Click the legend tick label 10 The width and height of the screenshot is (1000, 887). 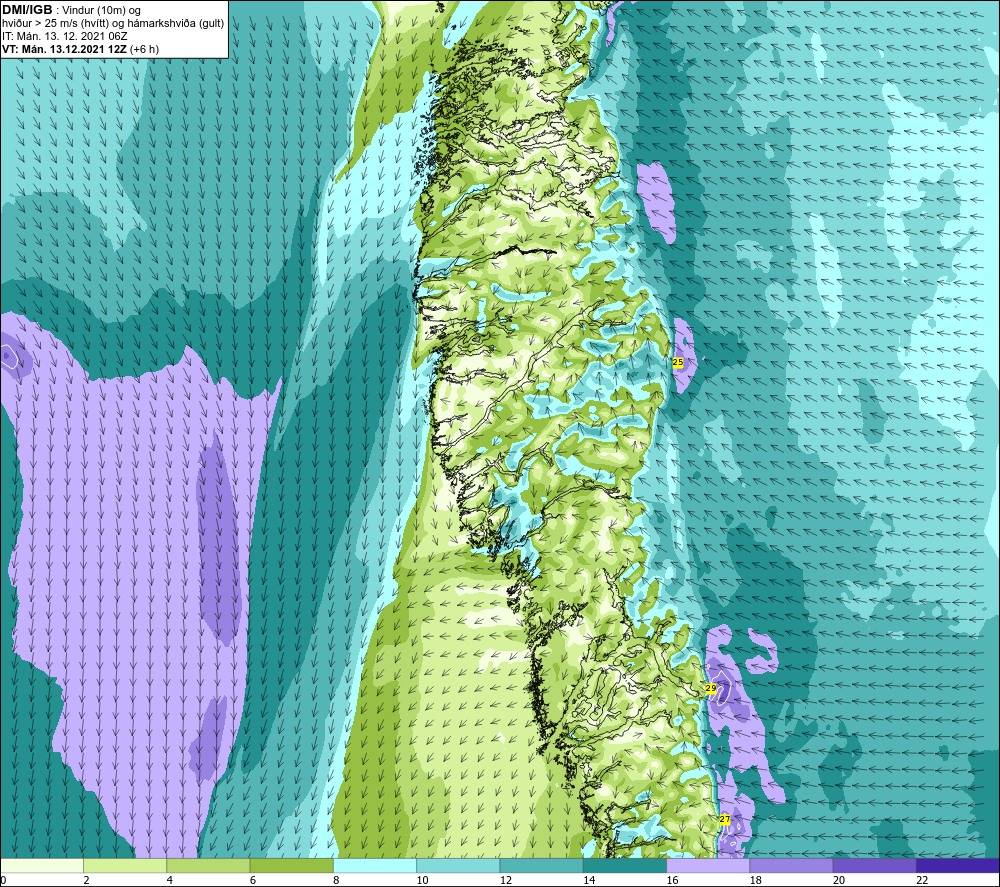(422, 880)
